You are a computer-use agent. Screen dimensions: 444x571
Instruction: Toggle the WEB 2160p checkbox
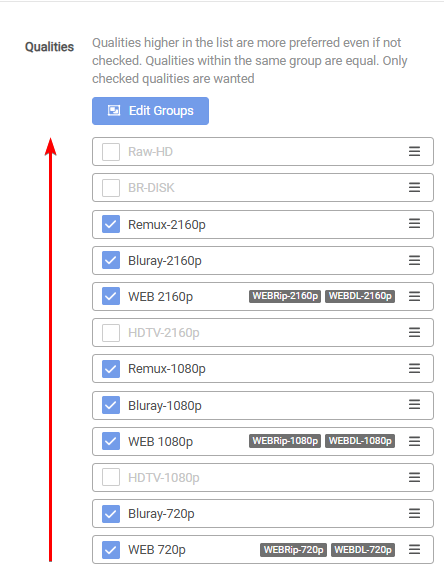point(111,296)
